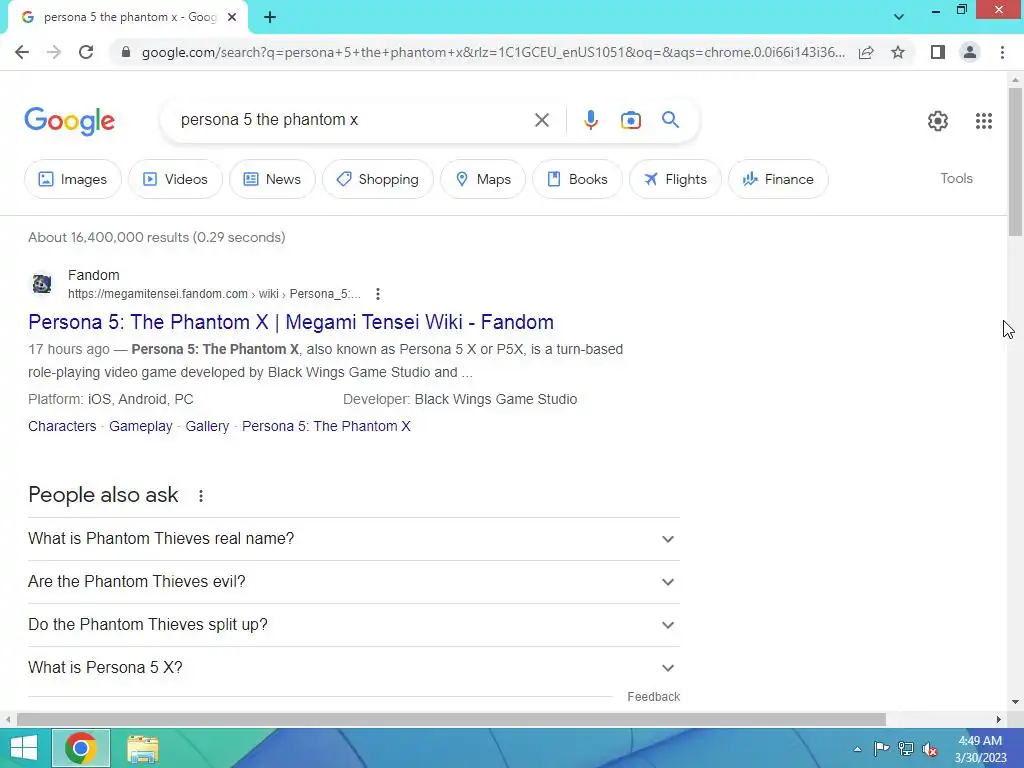Viewport: 1024px width, 768px height.
Task: Go back using the browser back arrow
Action: (x=22, y=52)
